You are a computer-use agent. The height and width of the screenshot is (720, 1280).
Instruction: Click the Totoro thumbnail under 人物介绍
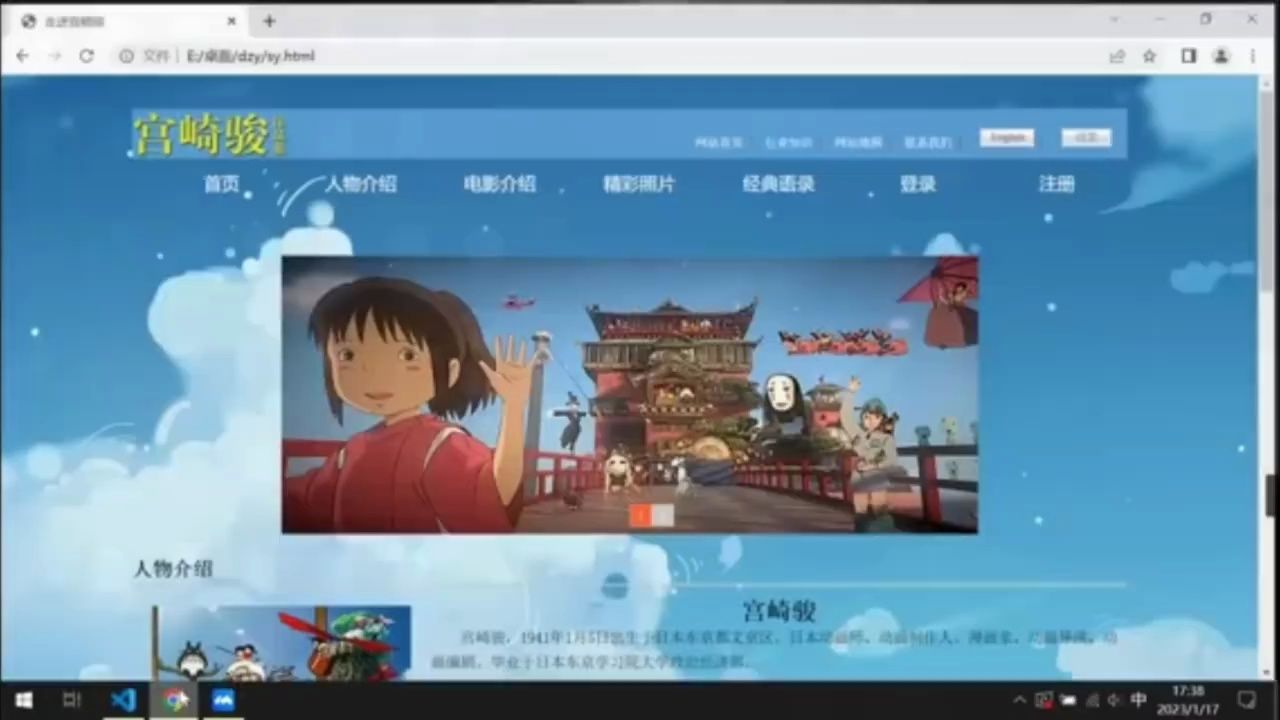pyautogui.click(x=282, y=643)
